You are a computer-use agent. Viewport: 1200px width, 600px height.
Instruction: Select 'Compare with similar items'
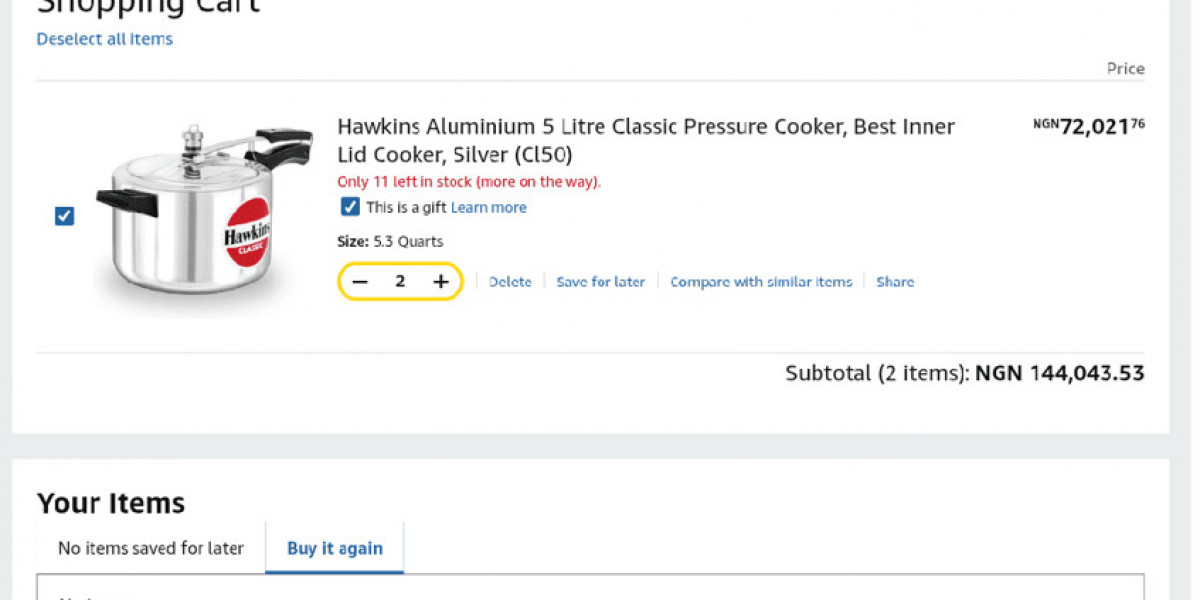point(761,282)
